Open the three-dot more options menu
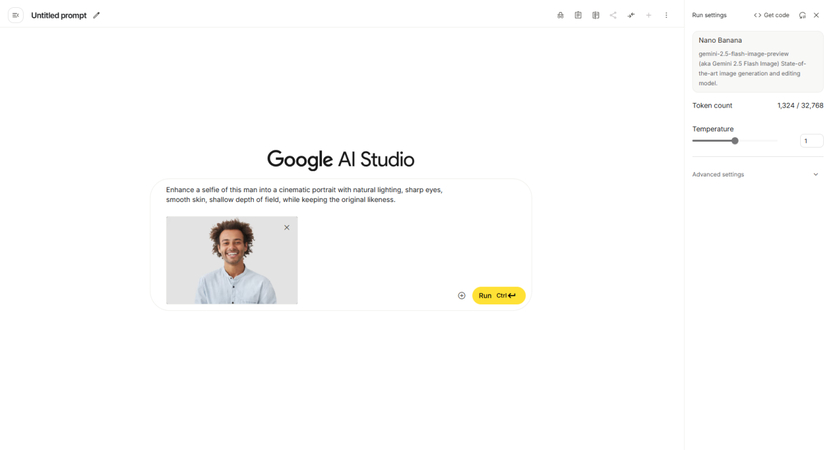831x450 pixels. coord(666,15)
